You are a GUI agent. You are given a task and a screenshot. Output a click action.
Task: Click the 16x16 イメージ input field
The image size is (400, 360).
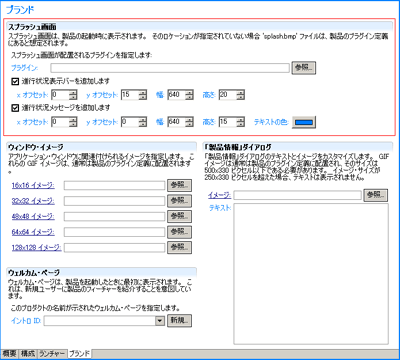coord(114,185)
